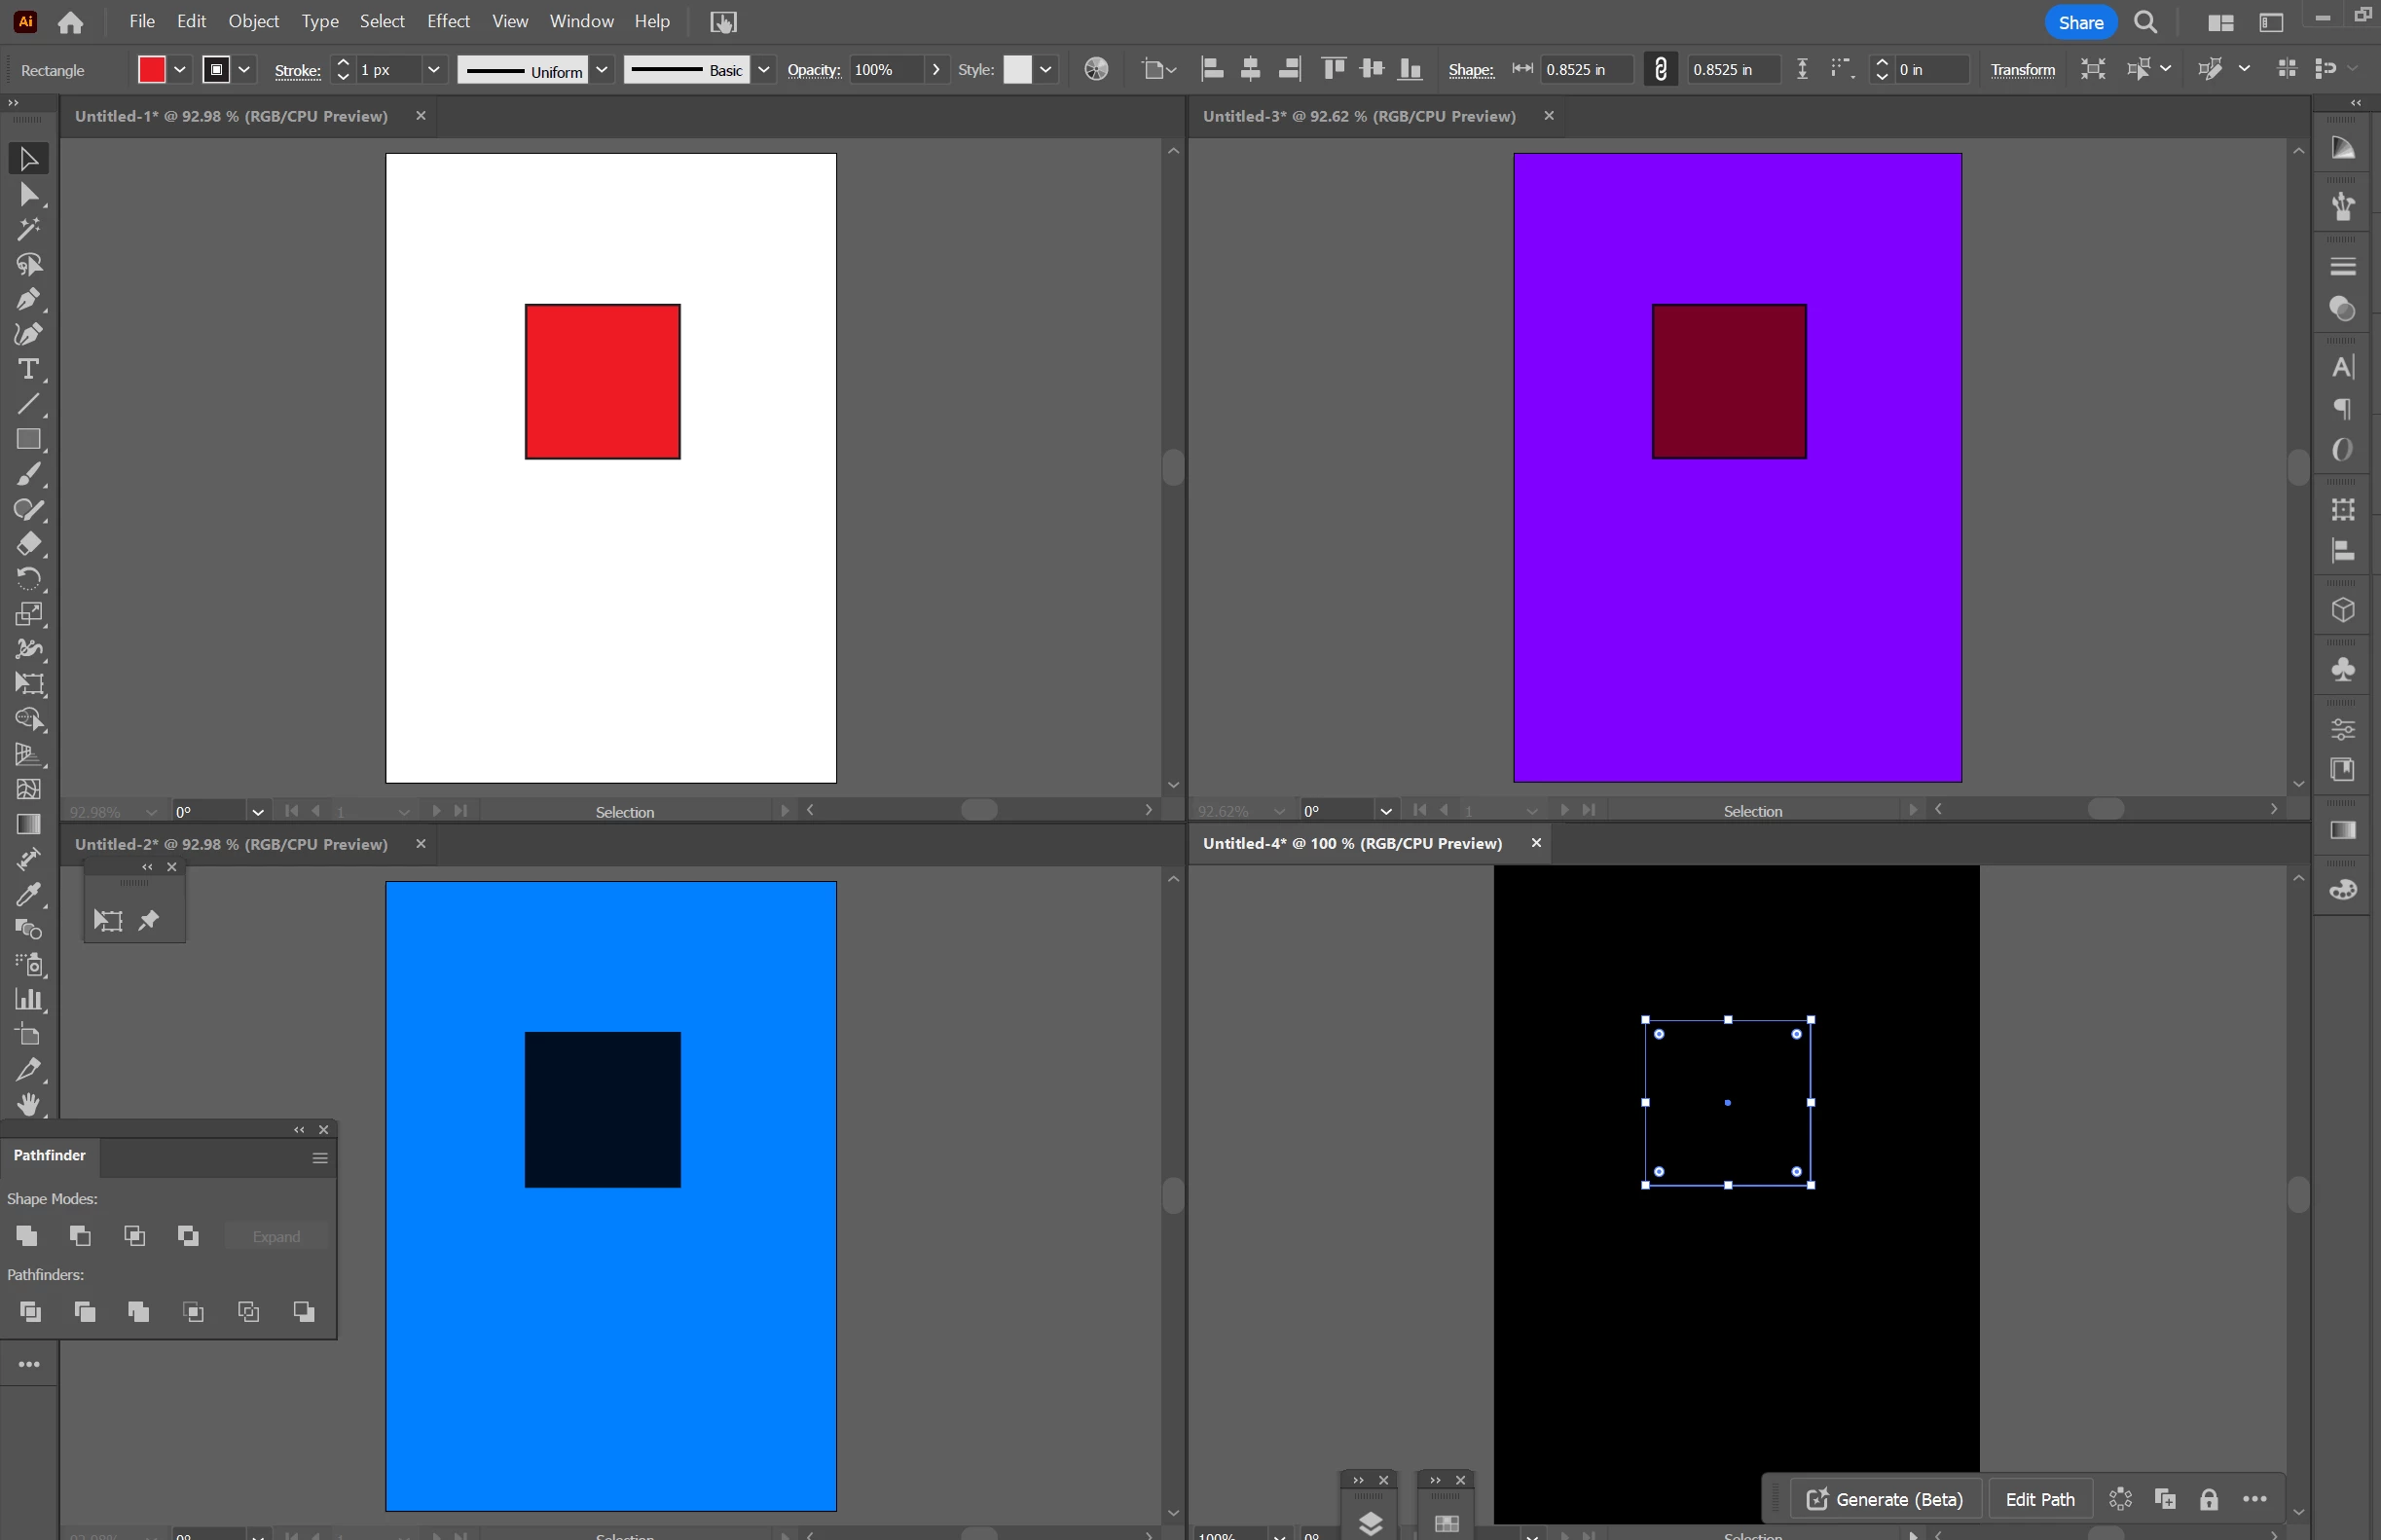Select the Hand tool
2381x1540 pixels.
coord(28,1104)
